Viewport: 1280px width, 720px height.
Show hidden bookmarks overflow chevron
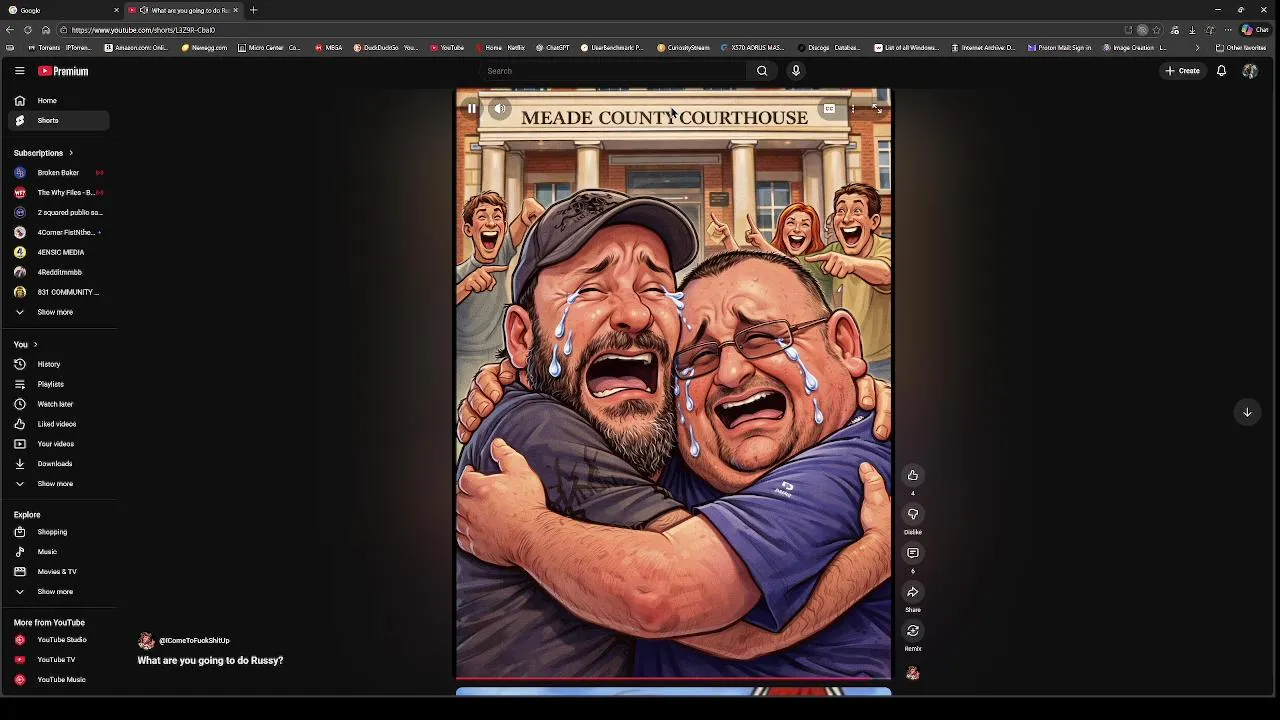(1197, 48)
